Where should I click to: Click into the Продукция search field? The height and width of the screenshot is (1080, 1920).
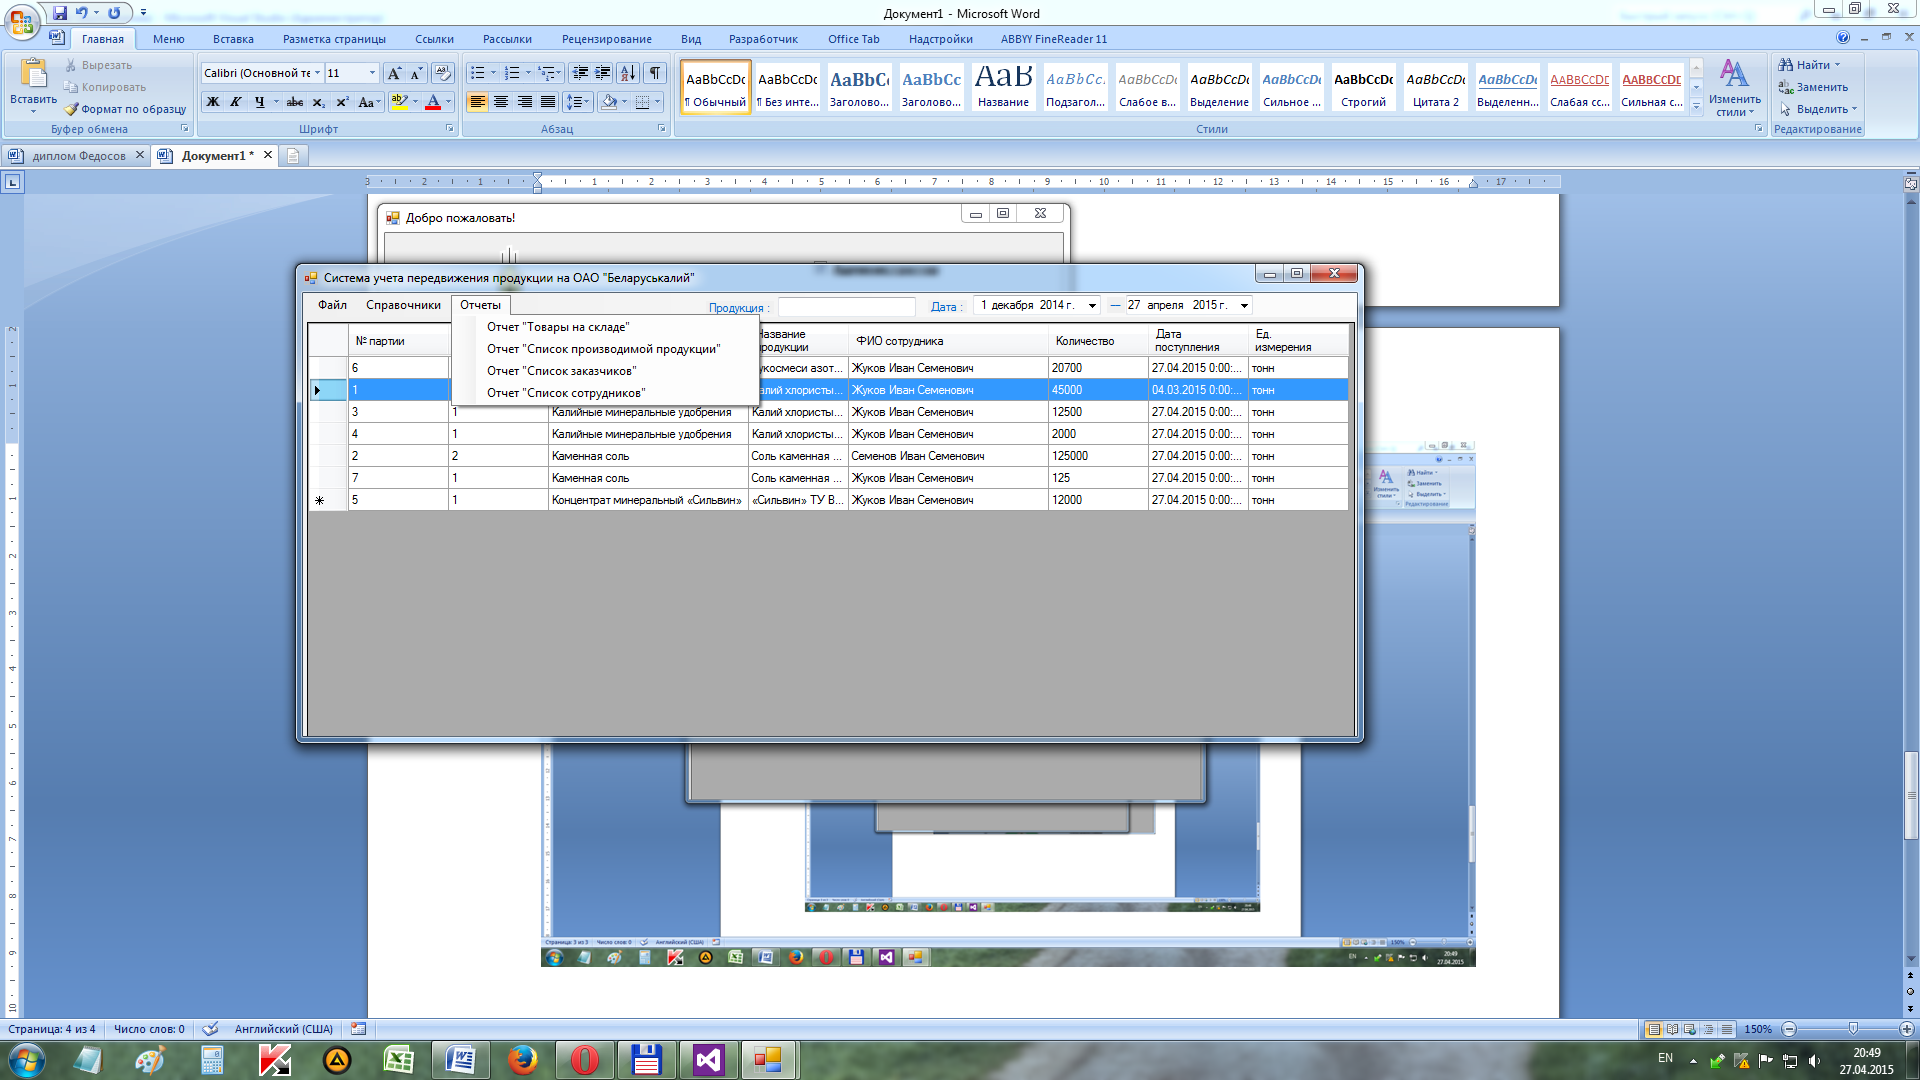pyautogui.click(x=846, y=307)
